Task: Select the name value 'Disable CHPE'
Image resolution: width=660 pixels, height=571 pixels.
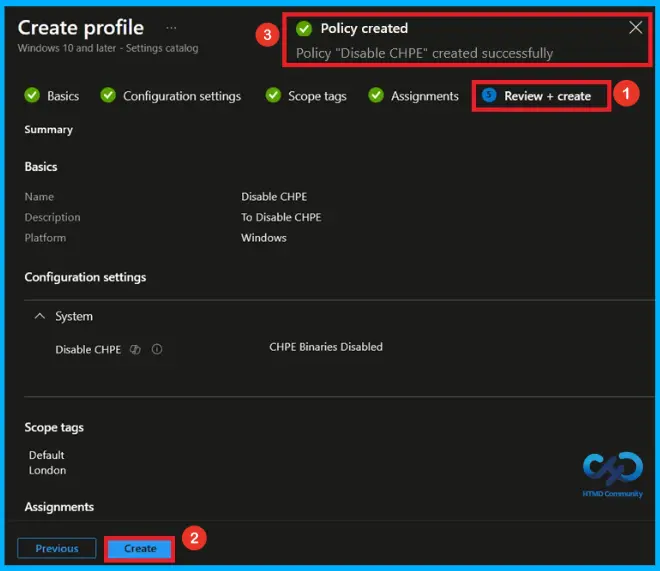Action: 274,197
